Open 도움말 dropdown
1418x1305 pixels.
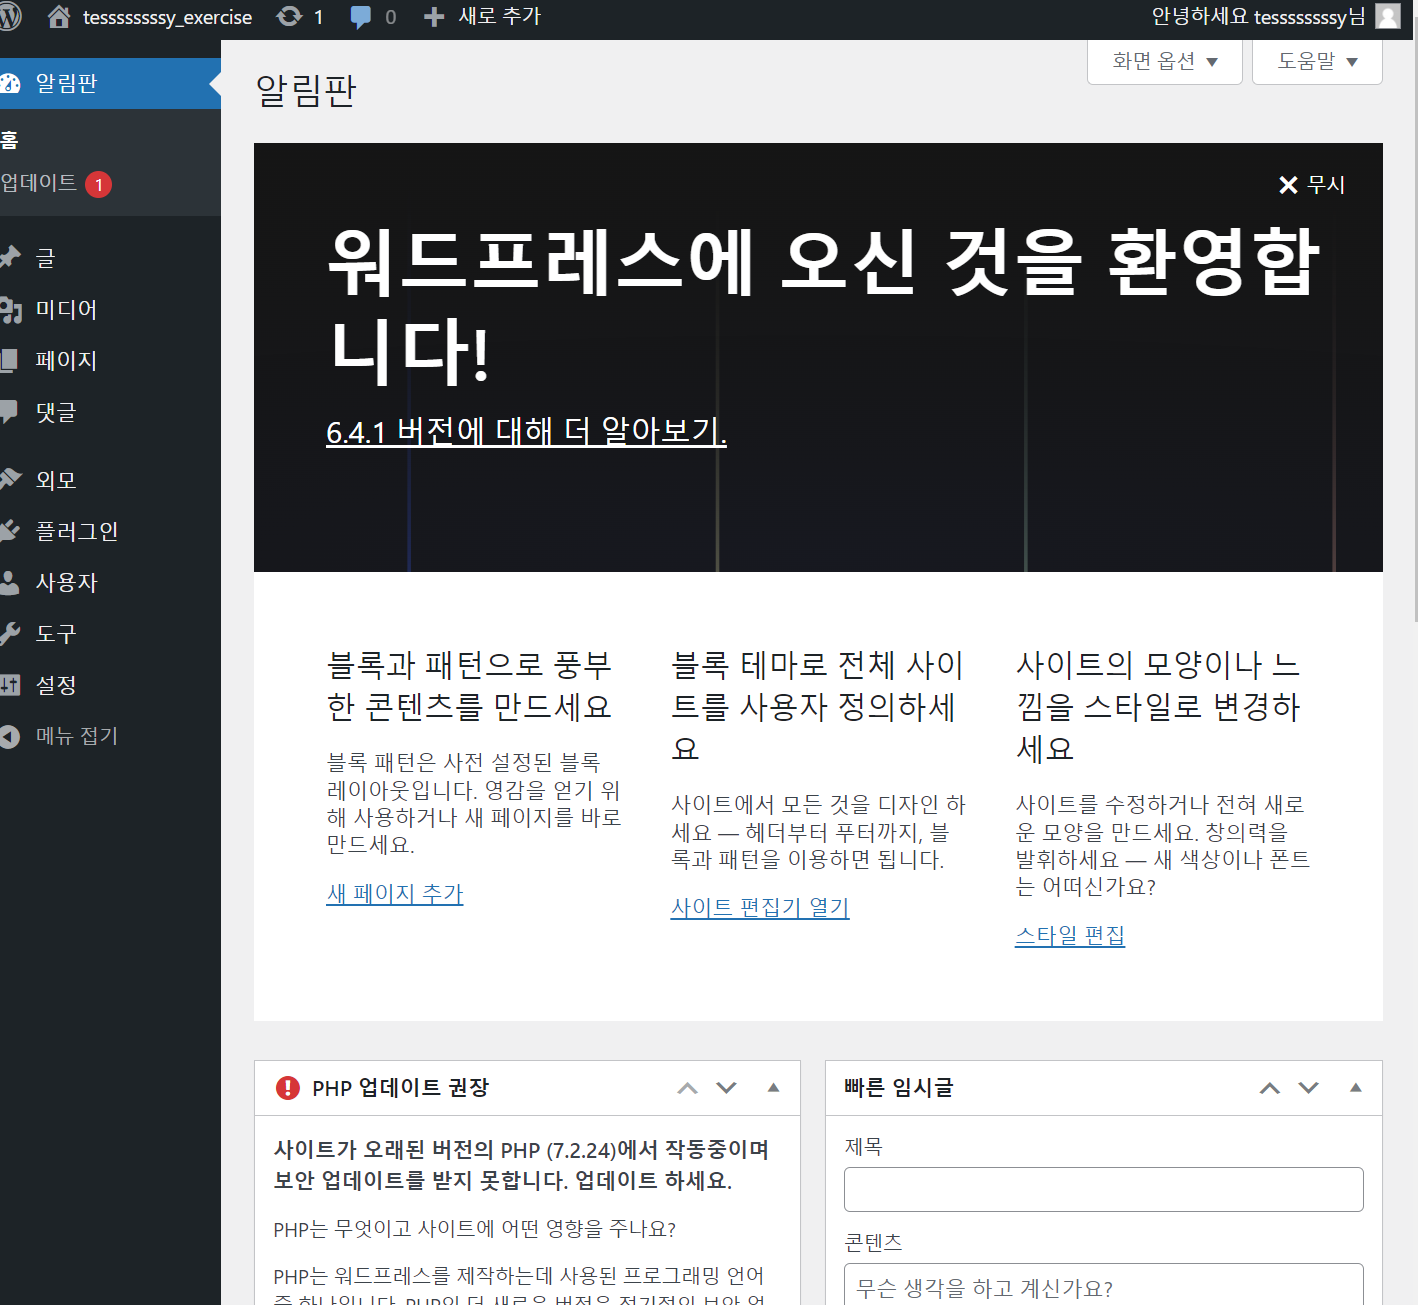[x=1317, y=62]
